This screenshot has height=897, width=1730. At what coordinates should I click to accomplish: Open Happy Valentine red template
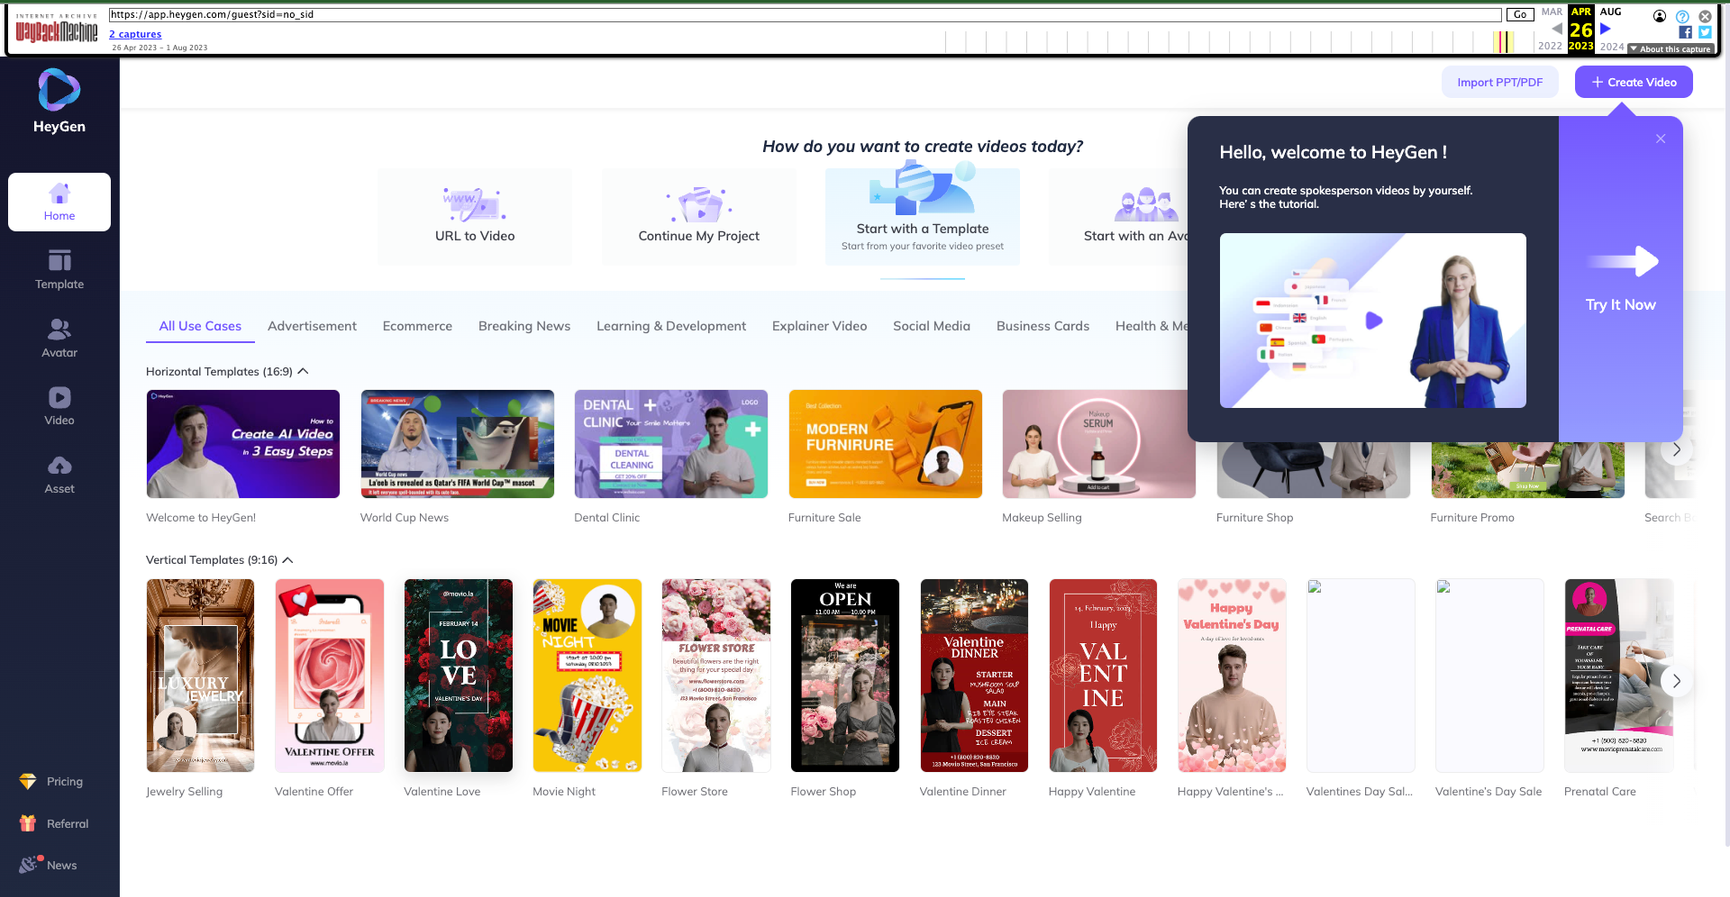1103,675
